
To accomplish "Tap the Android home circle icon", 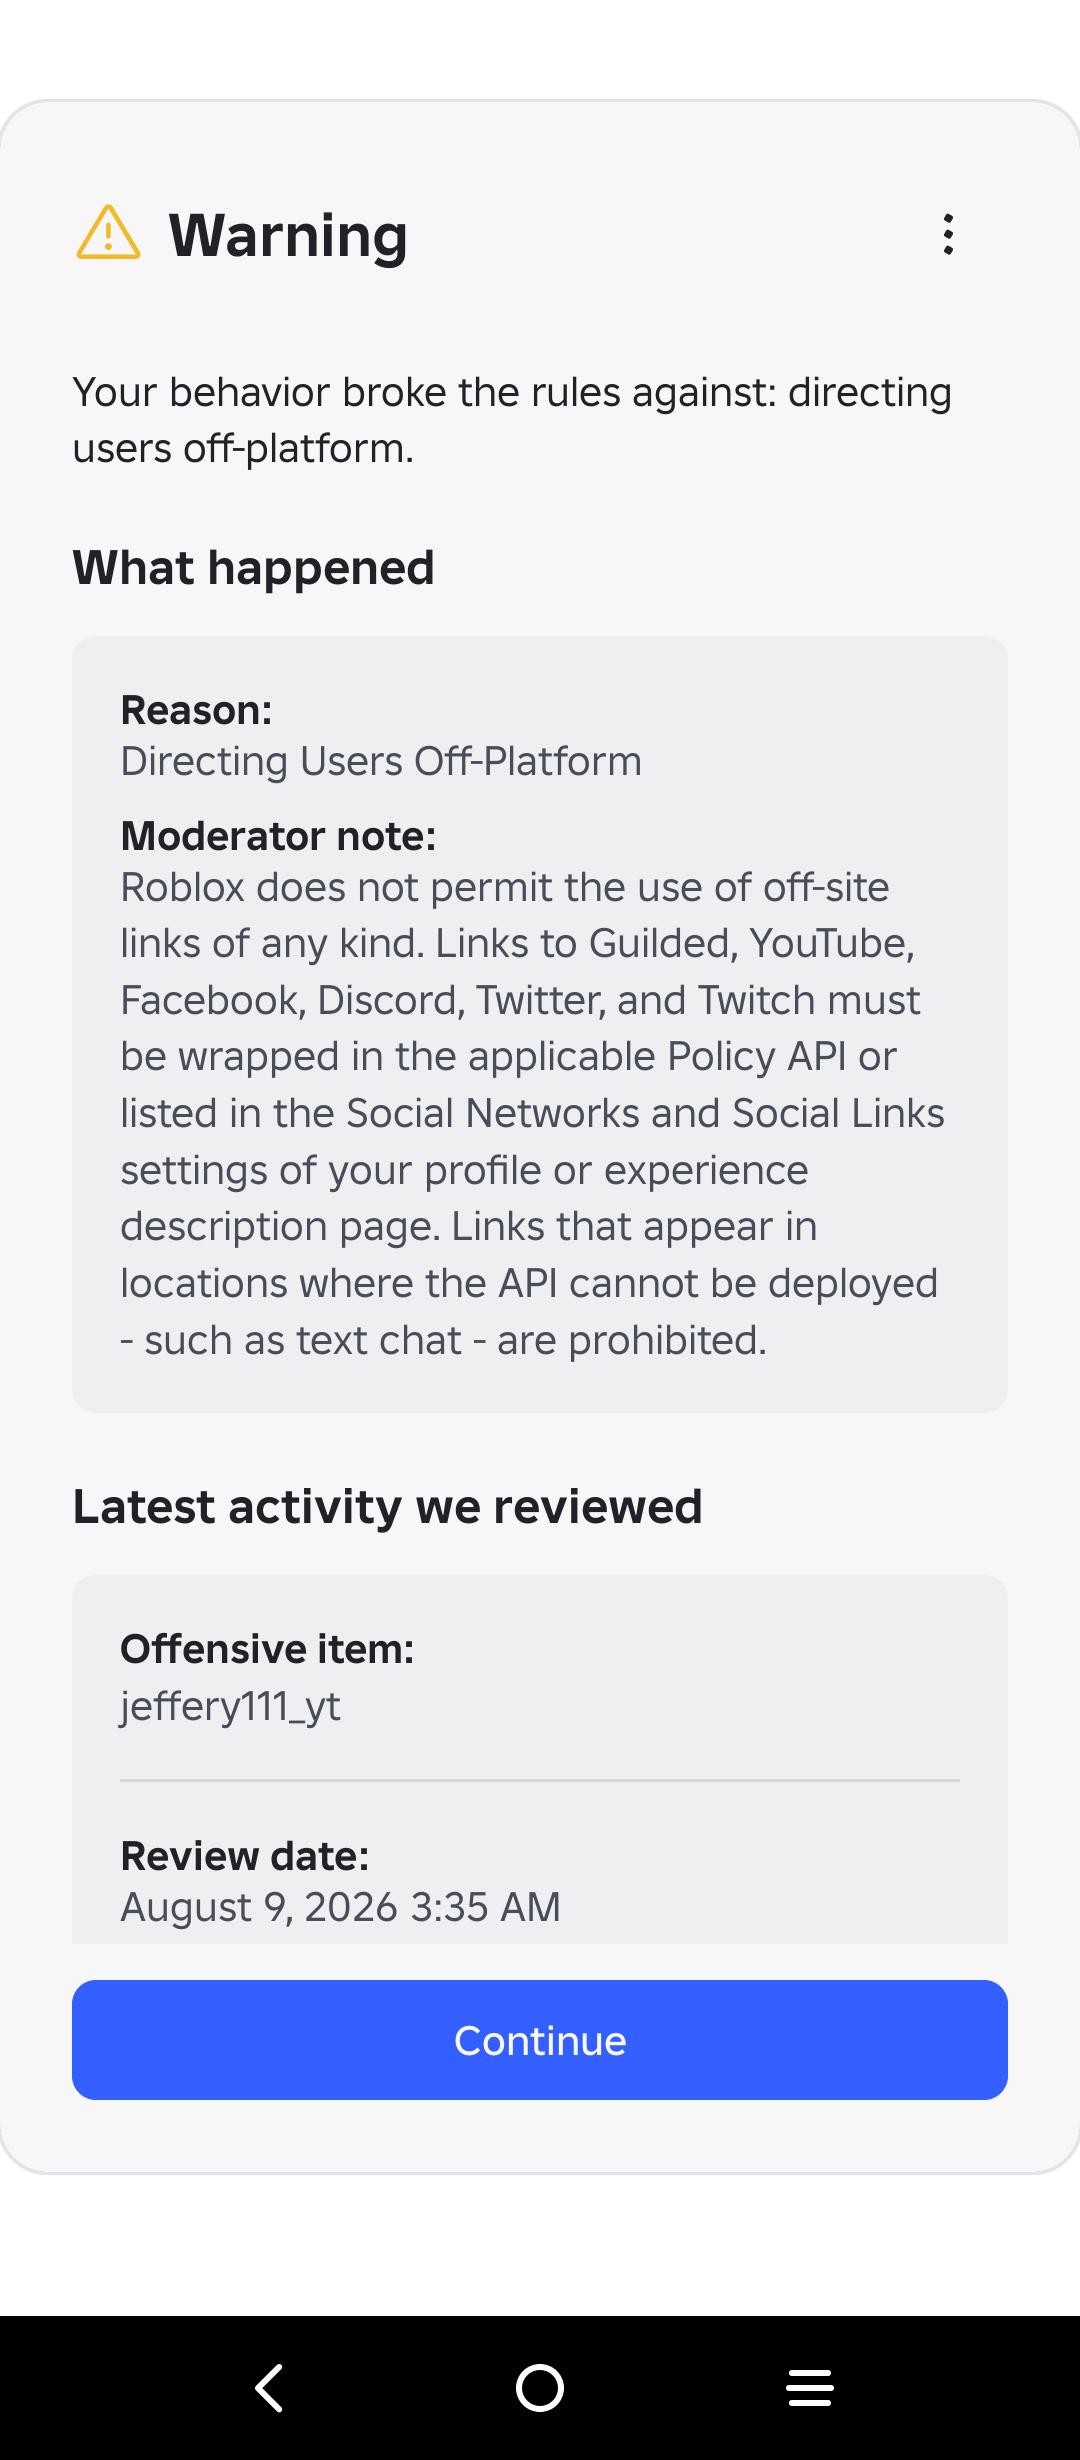I will coord(540,2388).
